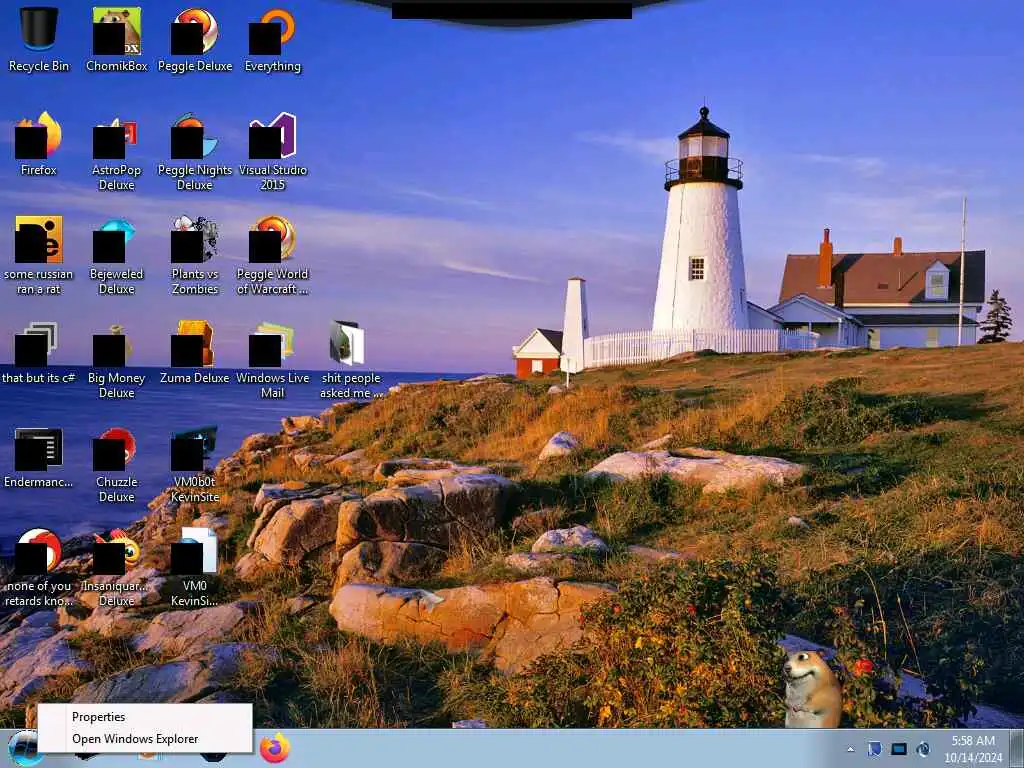Select the VM0b0t KevinSite desktop icon
Image resolution: width=1024 pixels, height=768 pixels.
click(195, 464)
